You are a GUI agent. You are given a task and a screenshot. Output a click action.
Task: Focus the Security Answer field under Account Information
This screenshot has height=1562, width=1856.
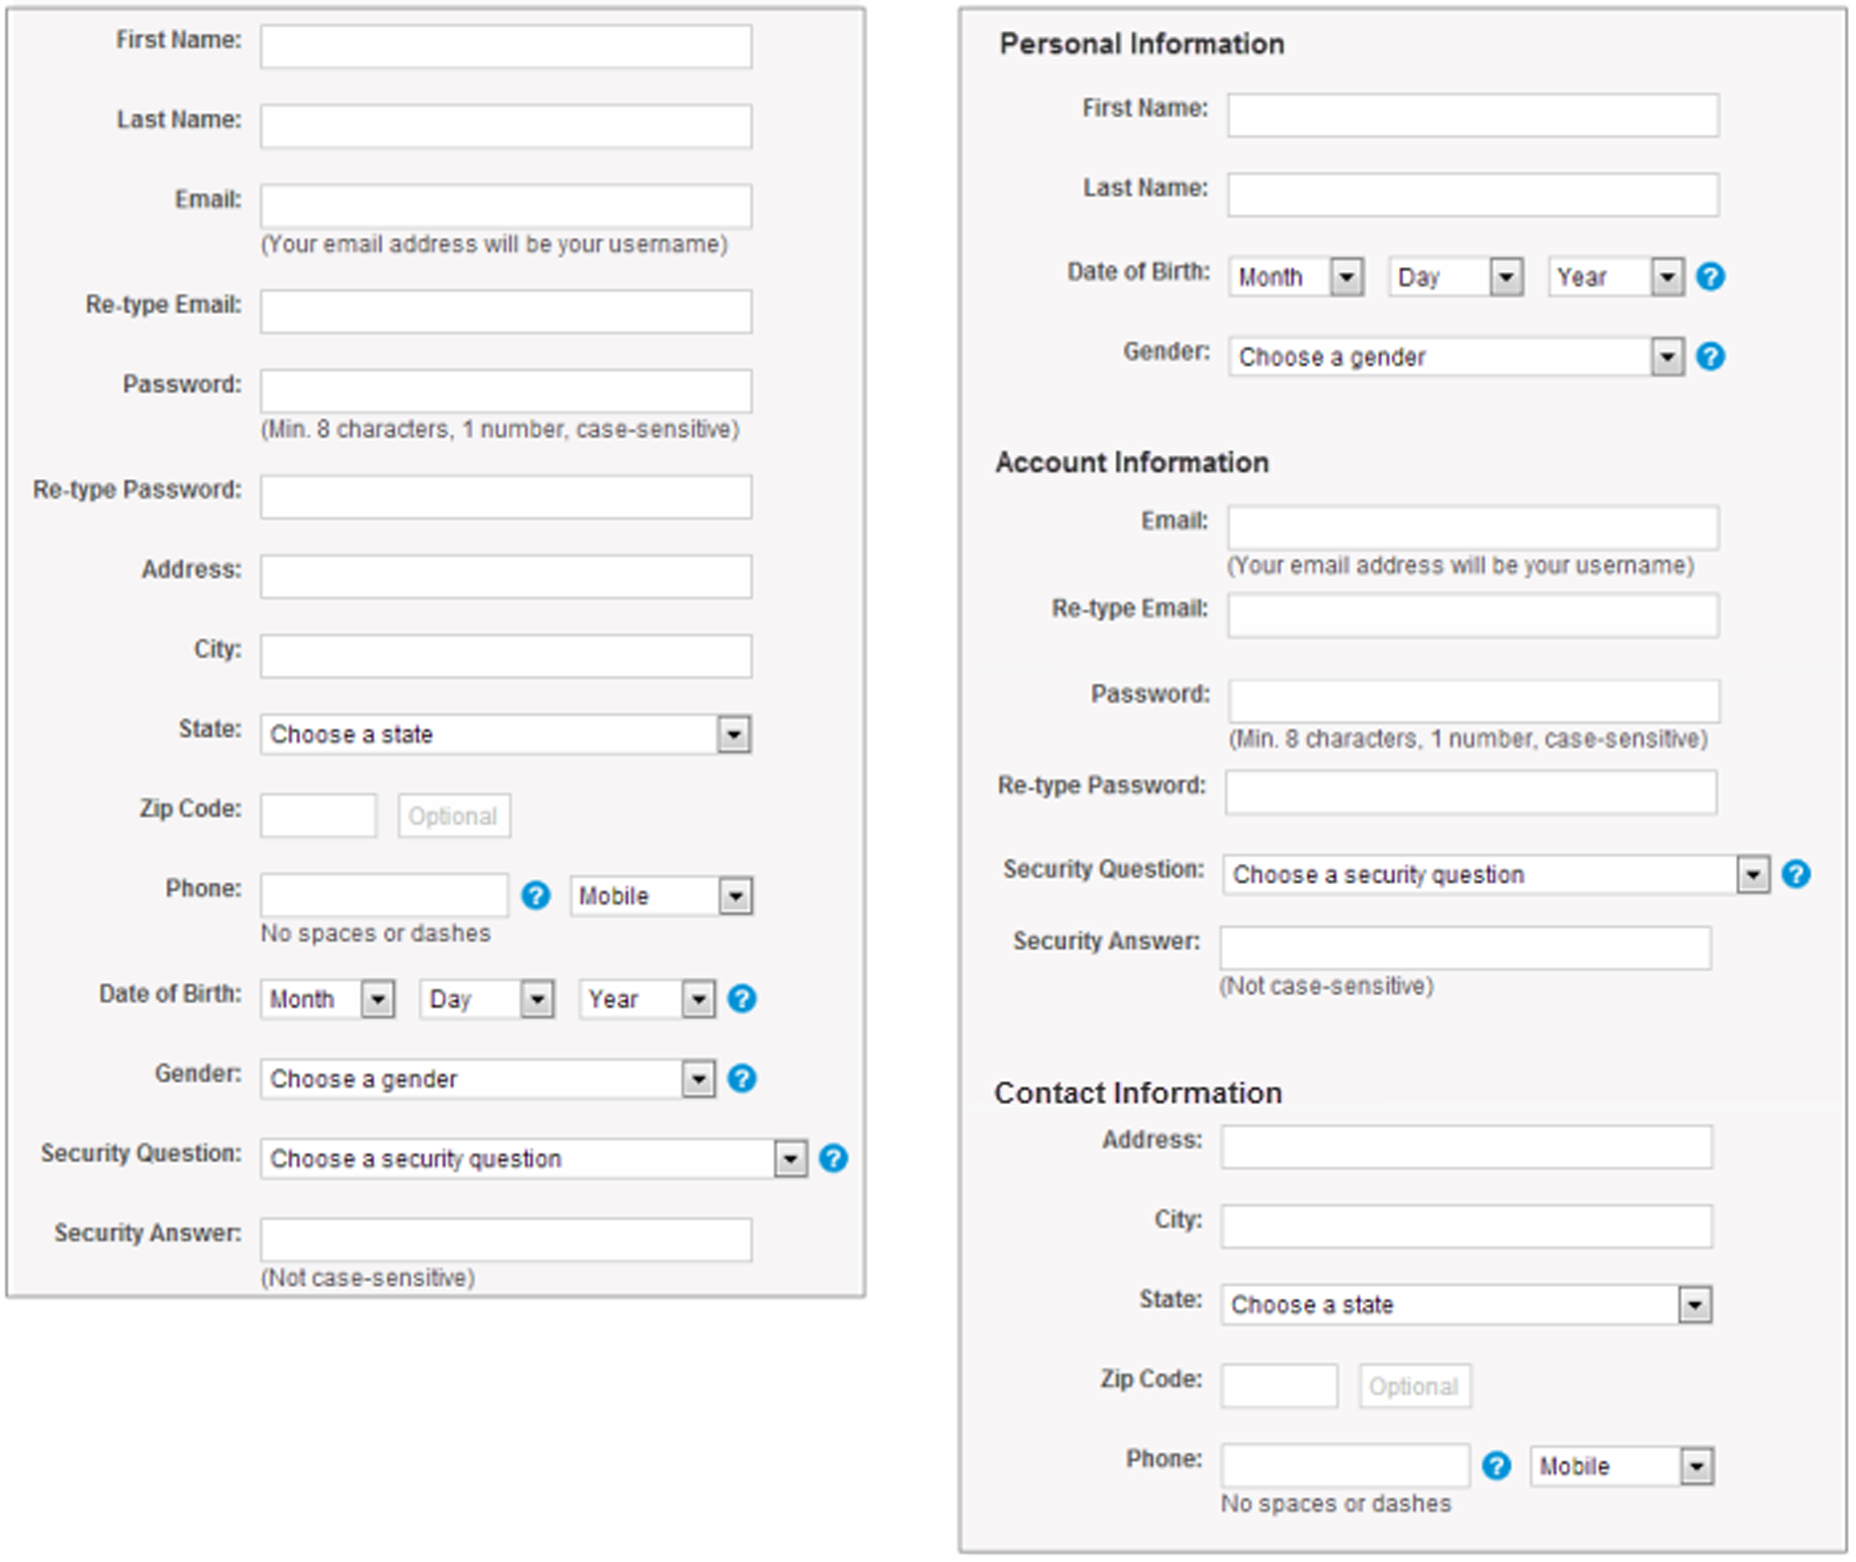click(1465, 947)
